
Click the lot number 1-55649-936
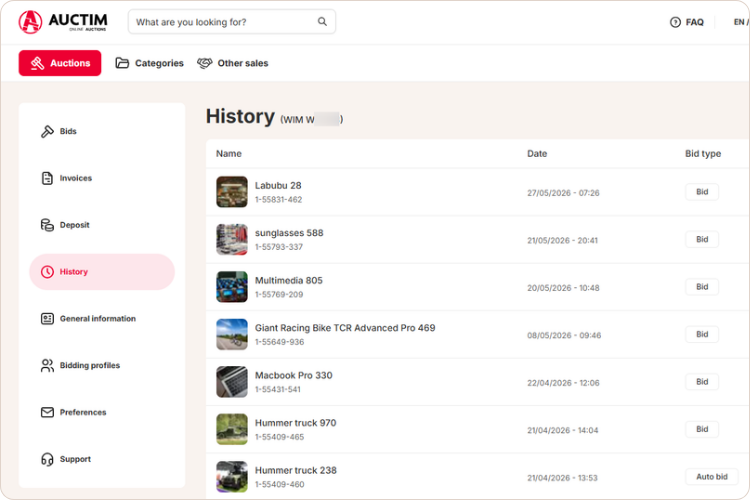(279, 342)
